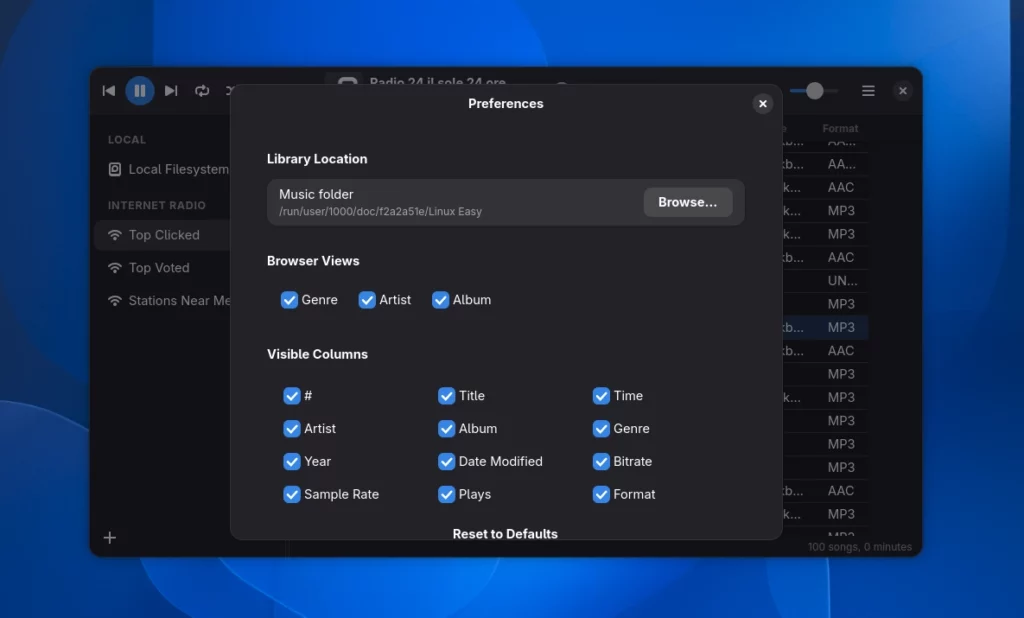Uncheck the Bitrate visible column
Screen dimensions: 1024x618
click(601, 461)
